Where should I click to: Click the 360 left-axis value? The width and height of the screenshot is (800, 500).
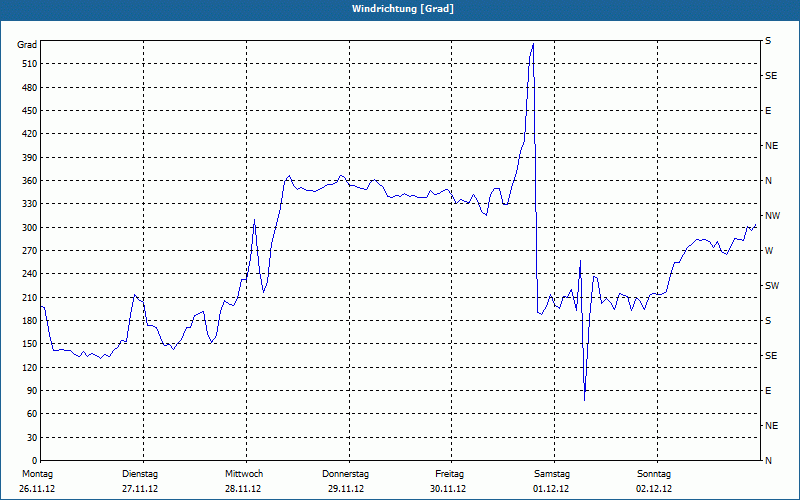tap(30, 181)
